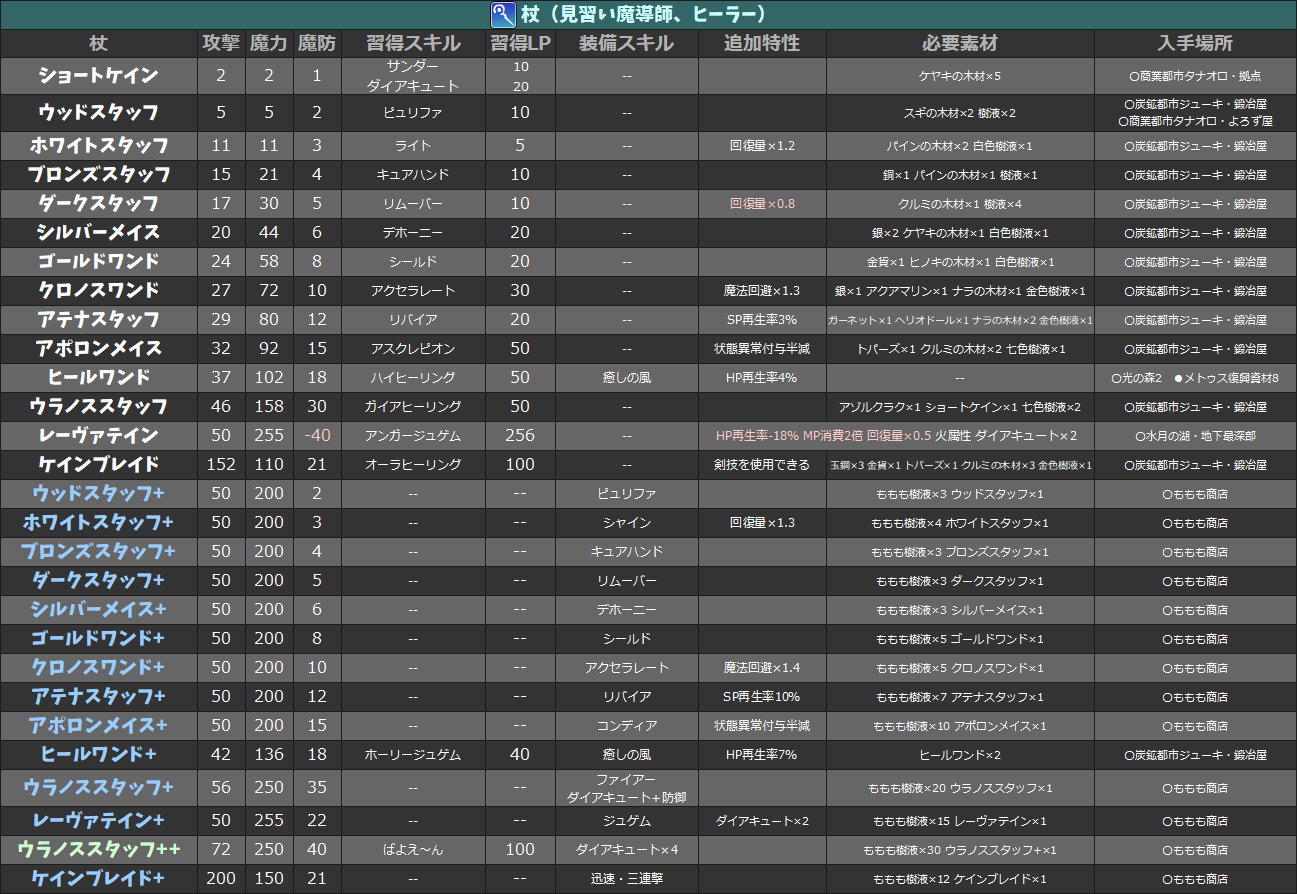
Task: Click the レーヴァテイン+ weapon name
Action: tap(98, 820)
